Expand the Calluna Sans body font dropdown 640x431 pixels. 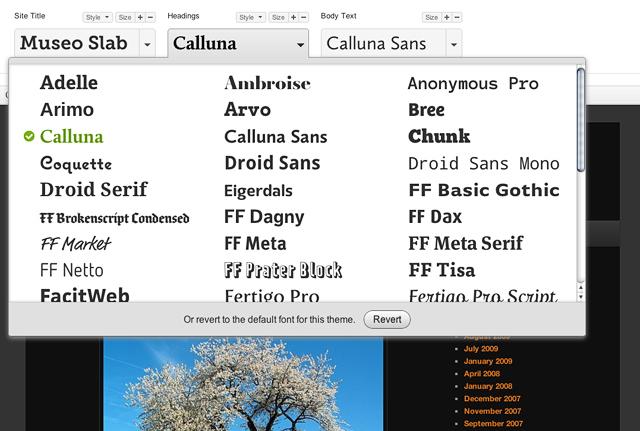click(454, 44)
